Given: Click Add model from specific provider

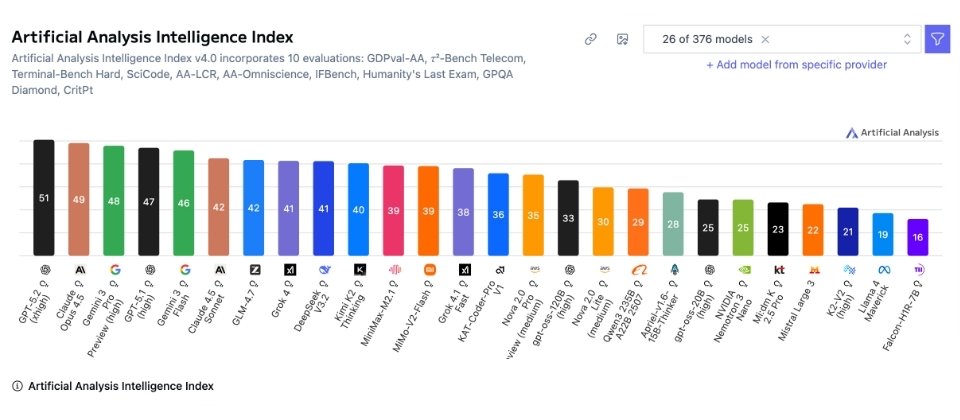Looking at the screenshot, I should (x=796, y=65).
